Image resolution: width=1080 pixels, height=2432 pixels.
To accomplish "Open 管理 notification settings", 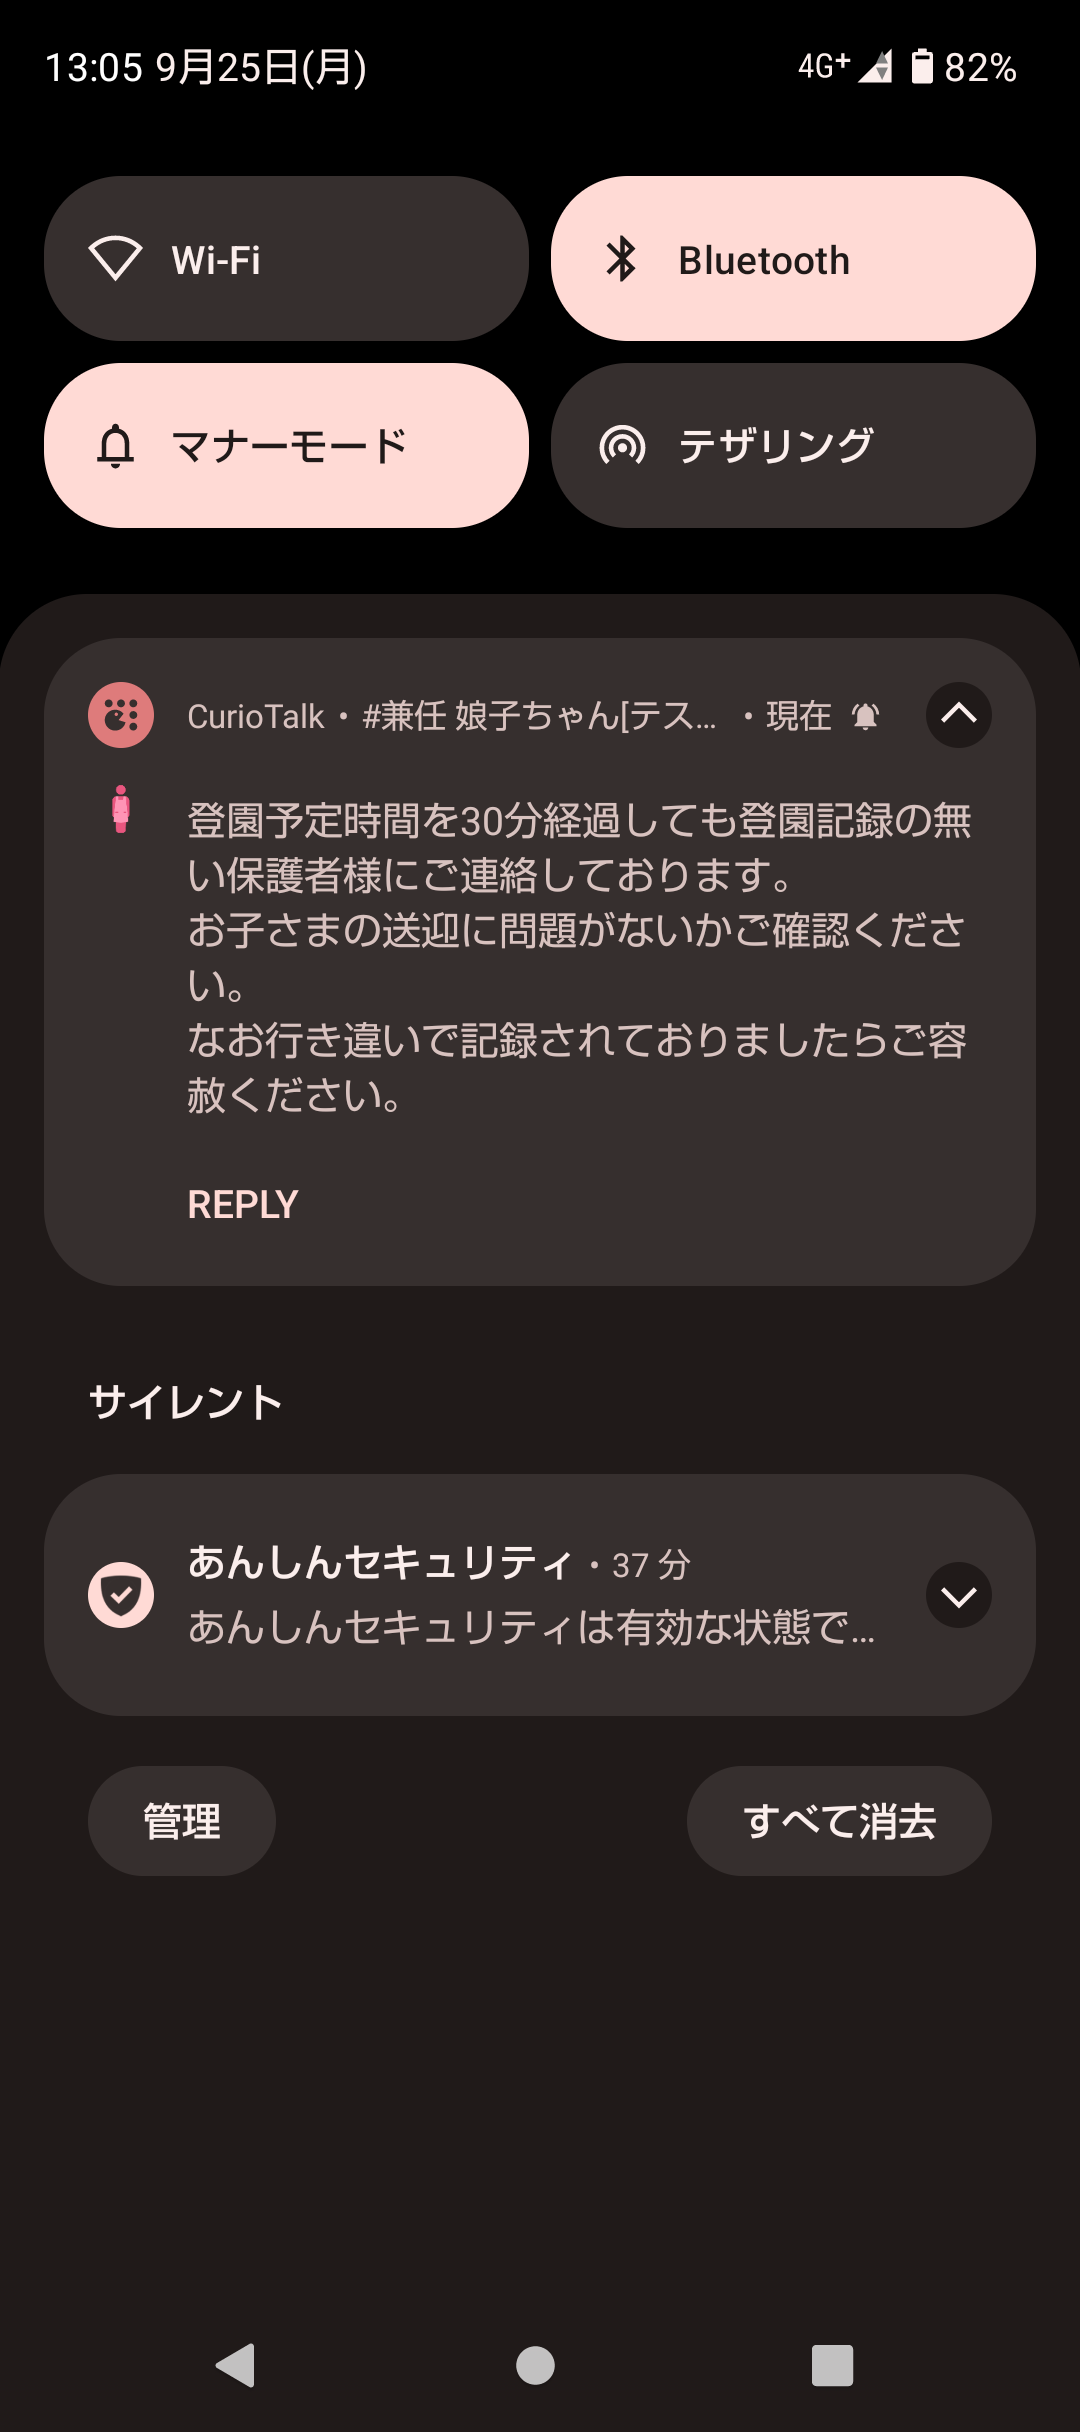I will pos(182,1821).
